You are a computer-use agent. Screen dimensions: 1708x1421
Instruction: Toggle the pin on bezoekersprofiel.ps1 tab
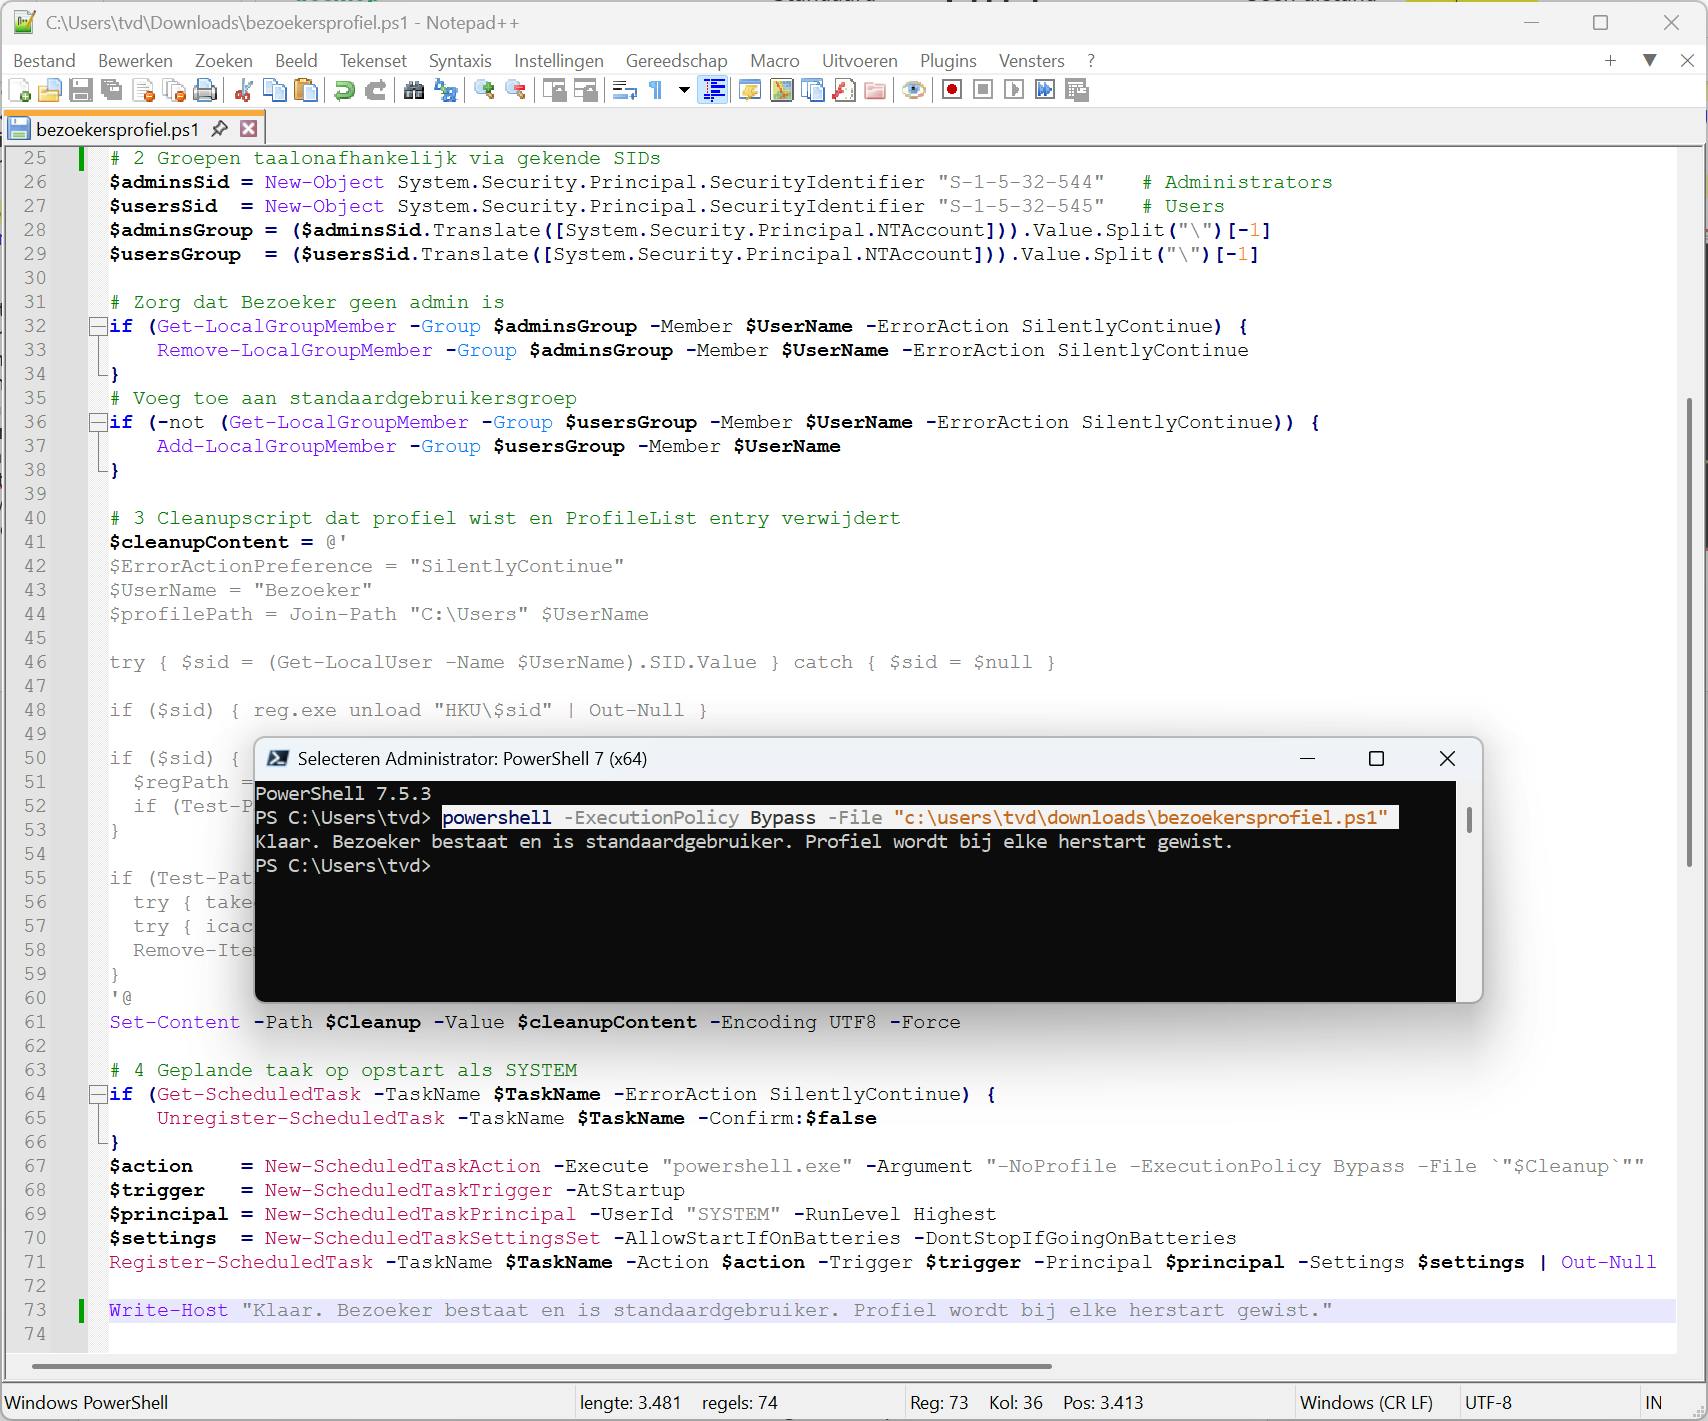(220, 129)
